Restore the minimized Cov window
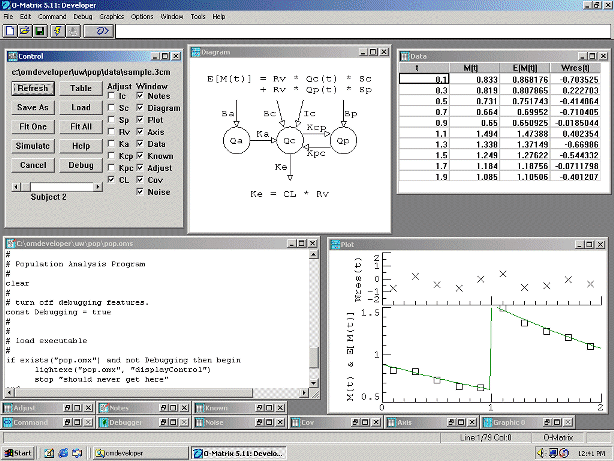Viewport: 614px width, 461px height. (x=355, y=422)
